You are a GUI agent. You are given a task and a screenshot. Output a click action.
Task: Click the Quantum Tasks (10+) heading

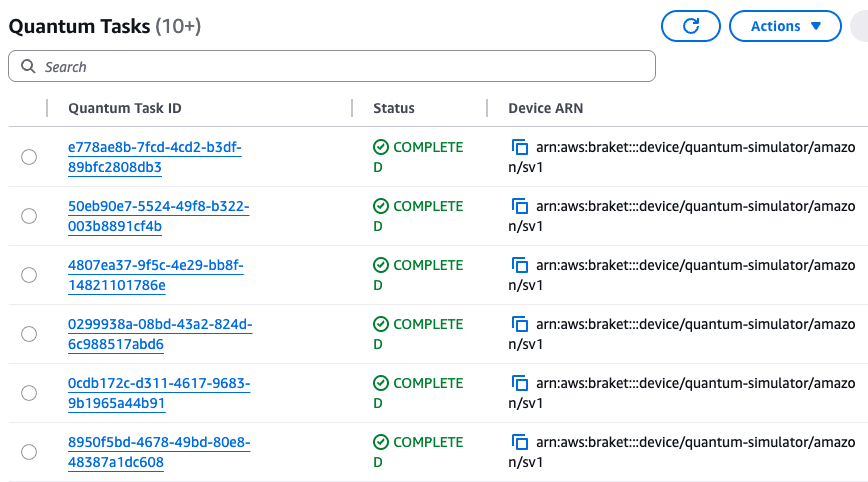[x=105, y=26]
